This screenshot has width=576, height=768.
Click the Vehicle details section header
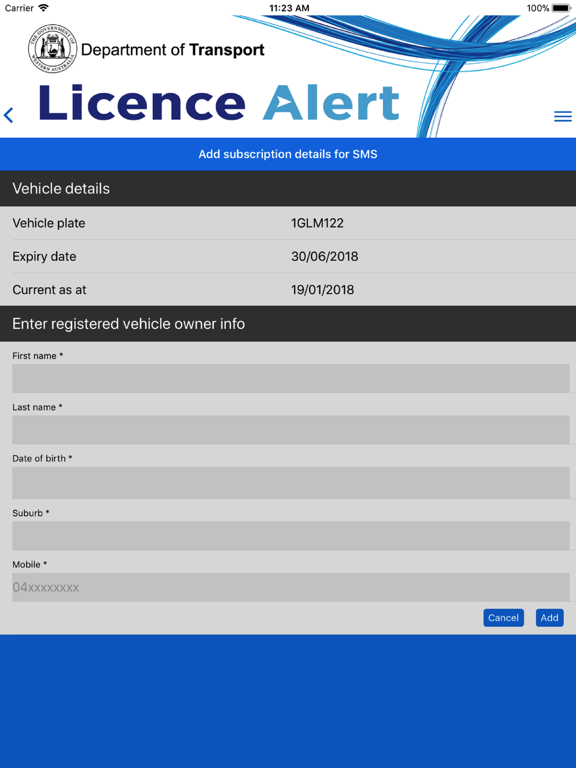tap(288, 189)
